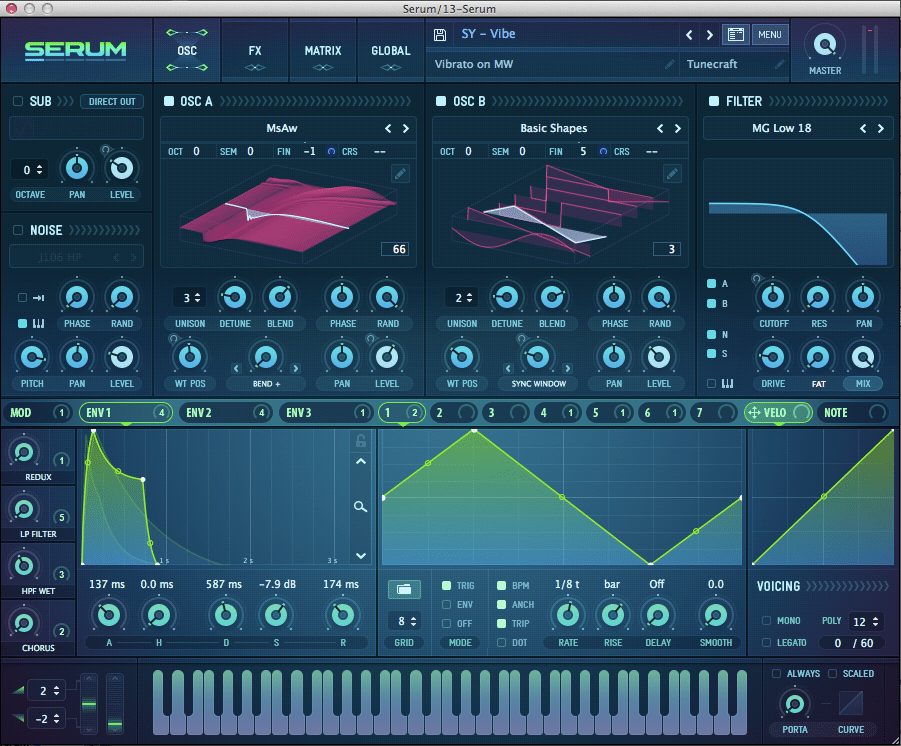Screen dimensions: 901x746
Task: Expand envelope view up chevron
Action: [x=360, y=461]
